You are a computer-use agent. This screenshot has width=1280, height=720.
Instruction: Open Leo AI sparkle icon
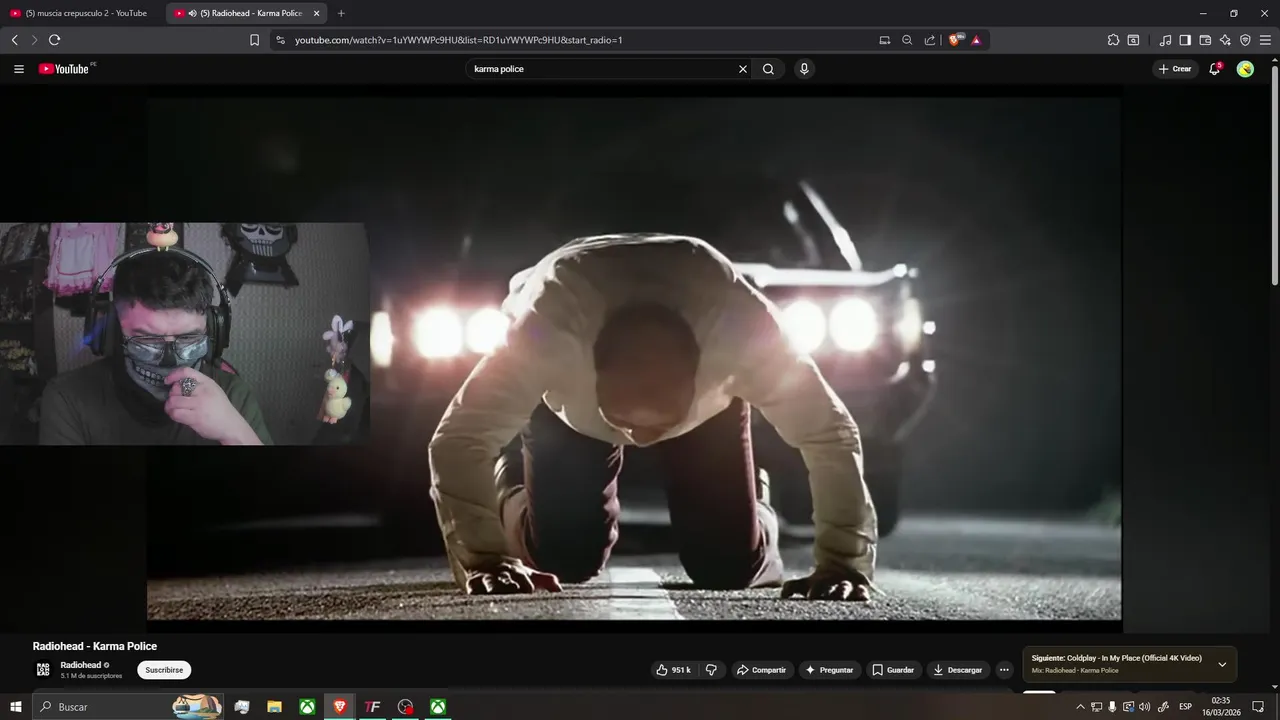click(1225, 40)
